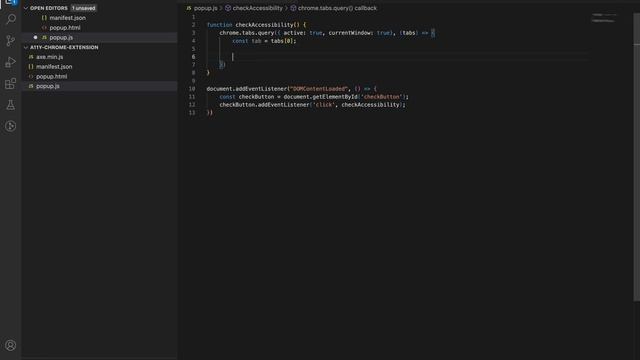Click 'checkButton' string in getElementById call
Viewport: 640px width, 360px height.
tap(382, 97)
